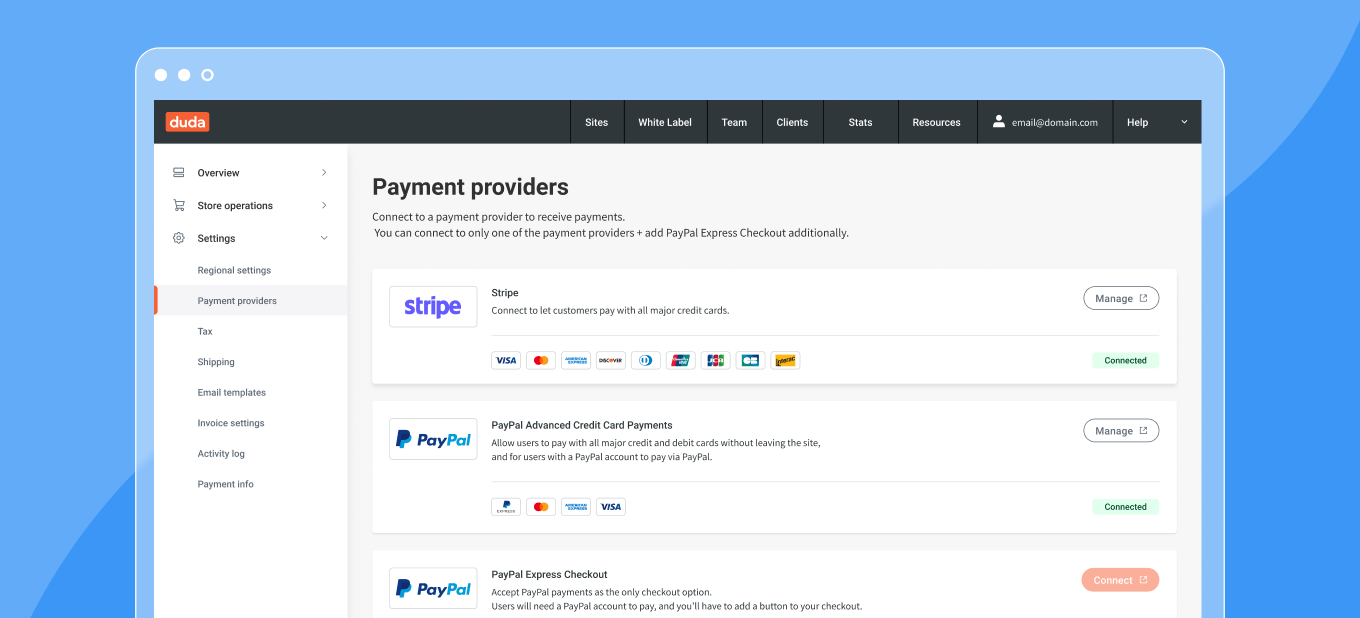The height and width of the screenshot is (618, 1360).
Task: Expand the Overview section chevron
Action: pyautogui.click(x=324, y=173)
